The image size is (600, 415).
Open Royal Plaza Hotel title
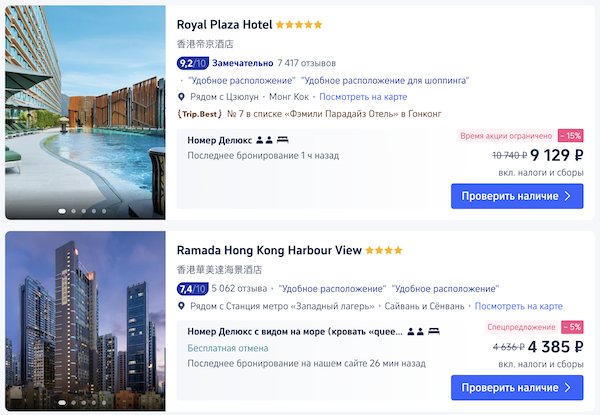point(224,25)
